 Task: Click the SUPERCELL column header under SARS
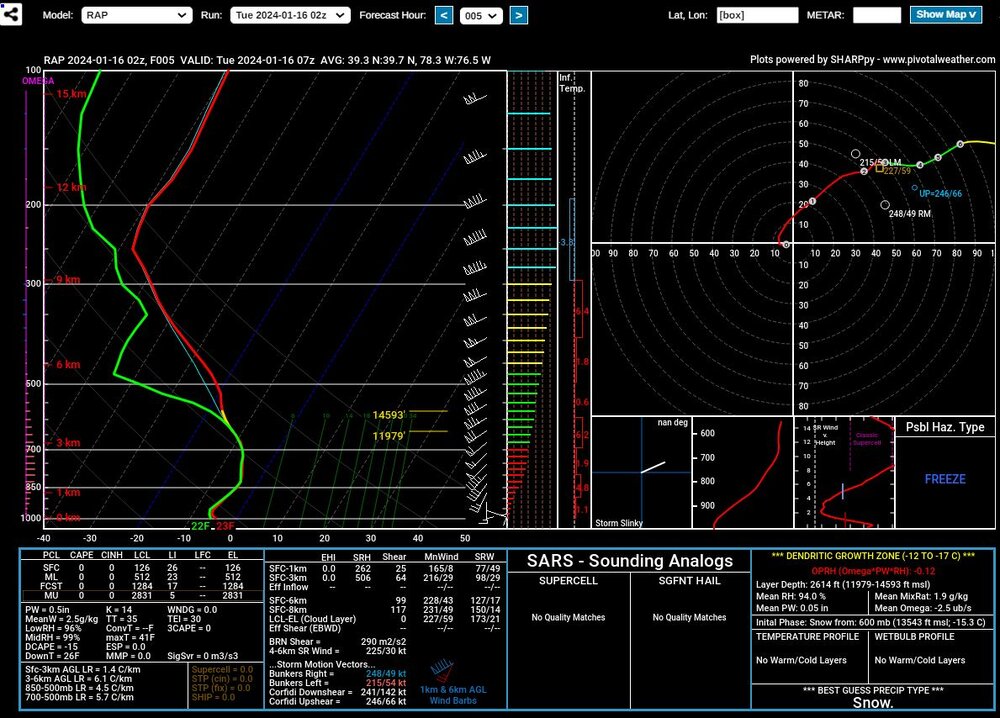point(569,581)
